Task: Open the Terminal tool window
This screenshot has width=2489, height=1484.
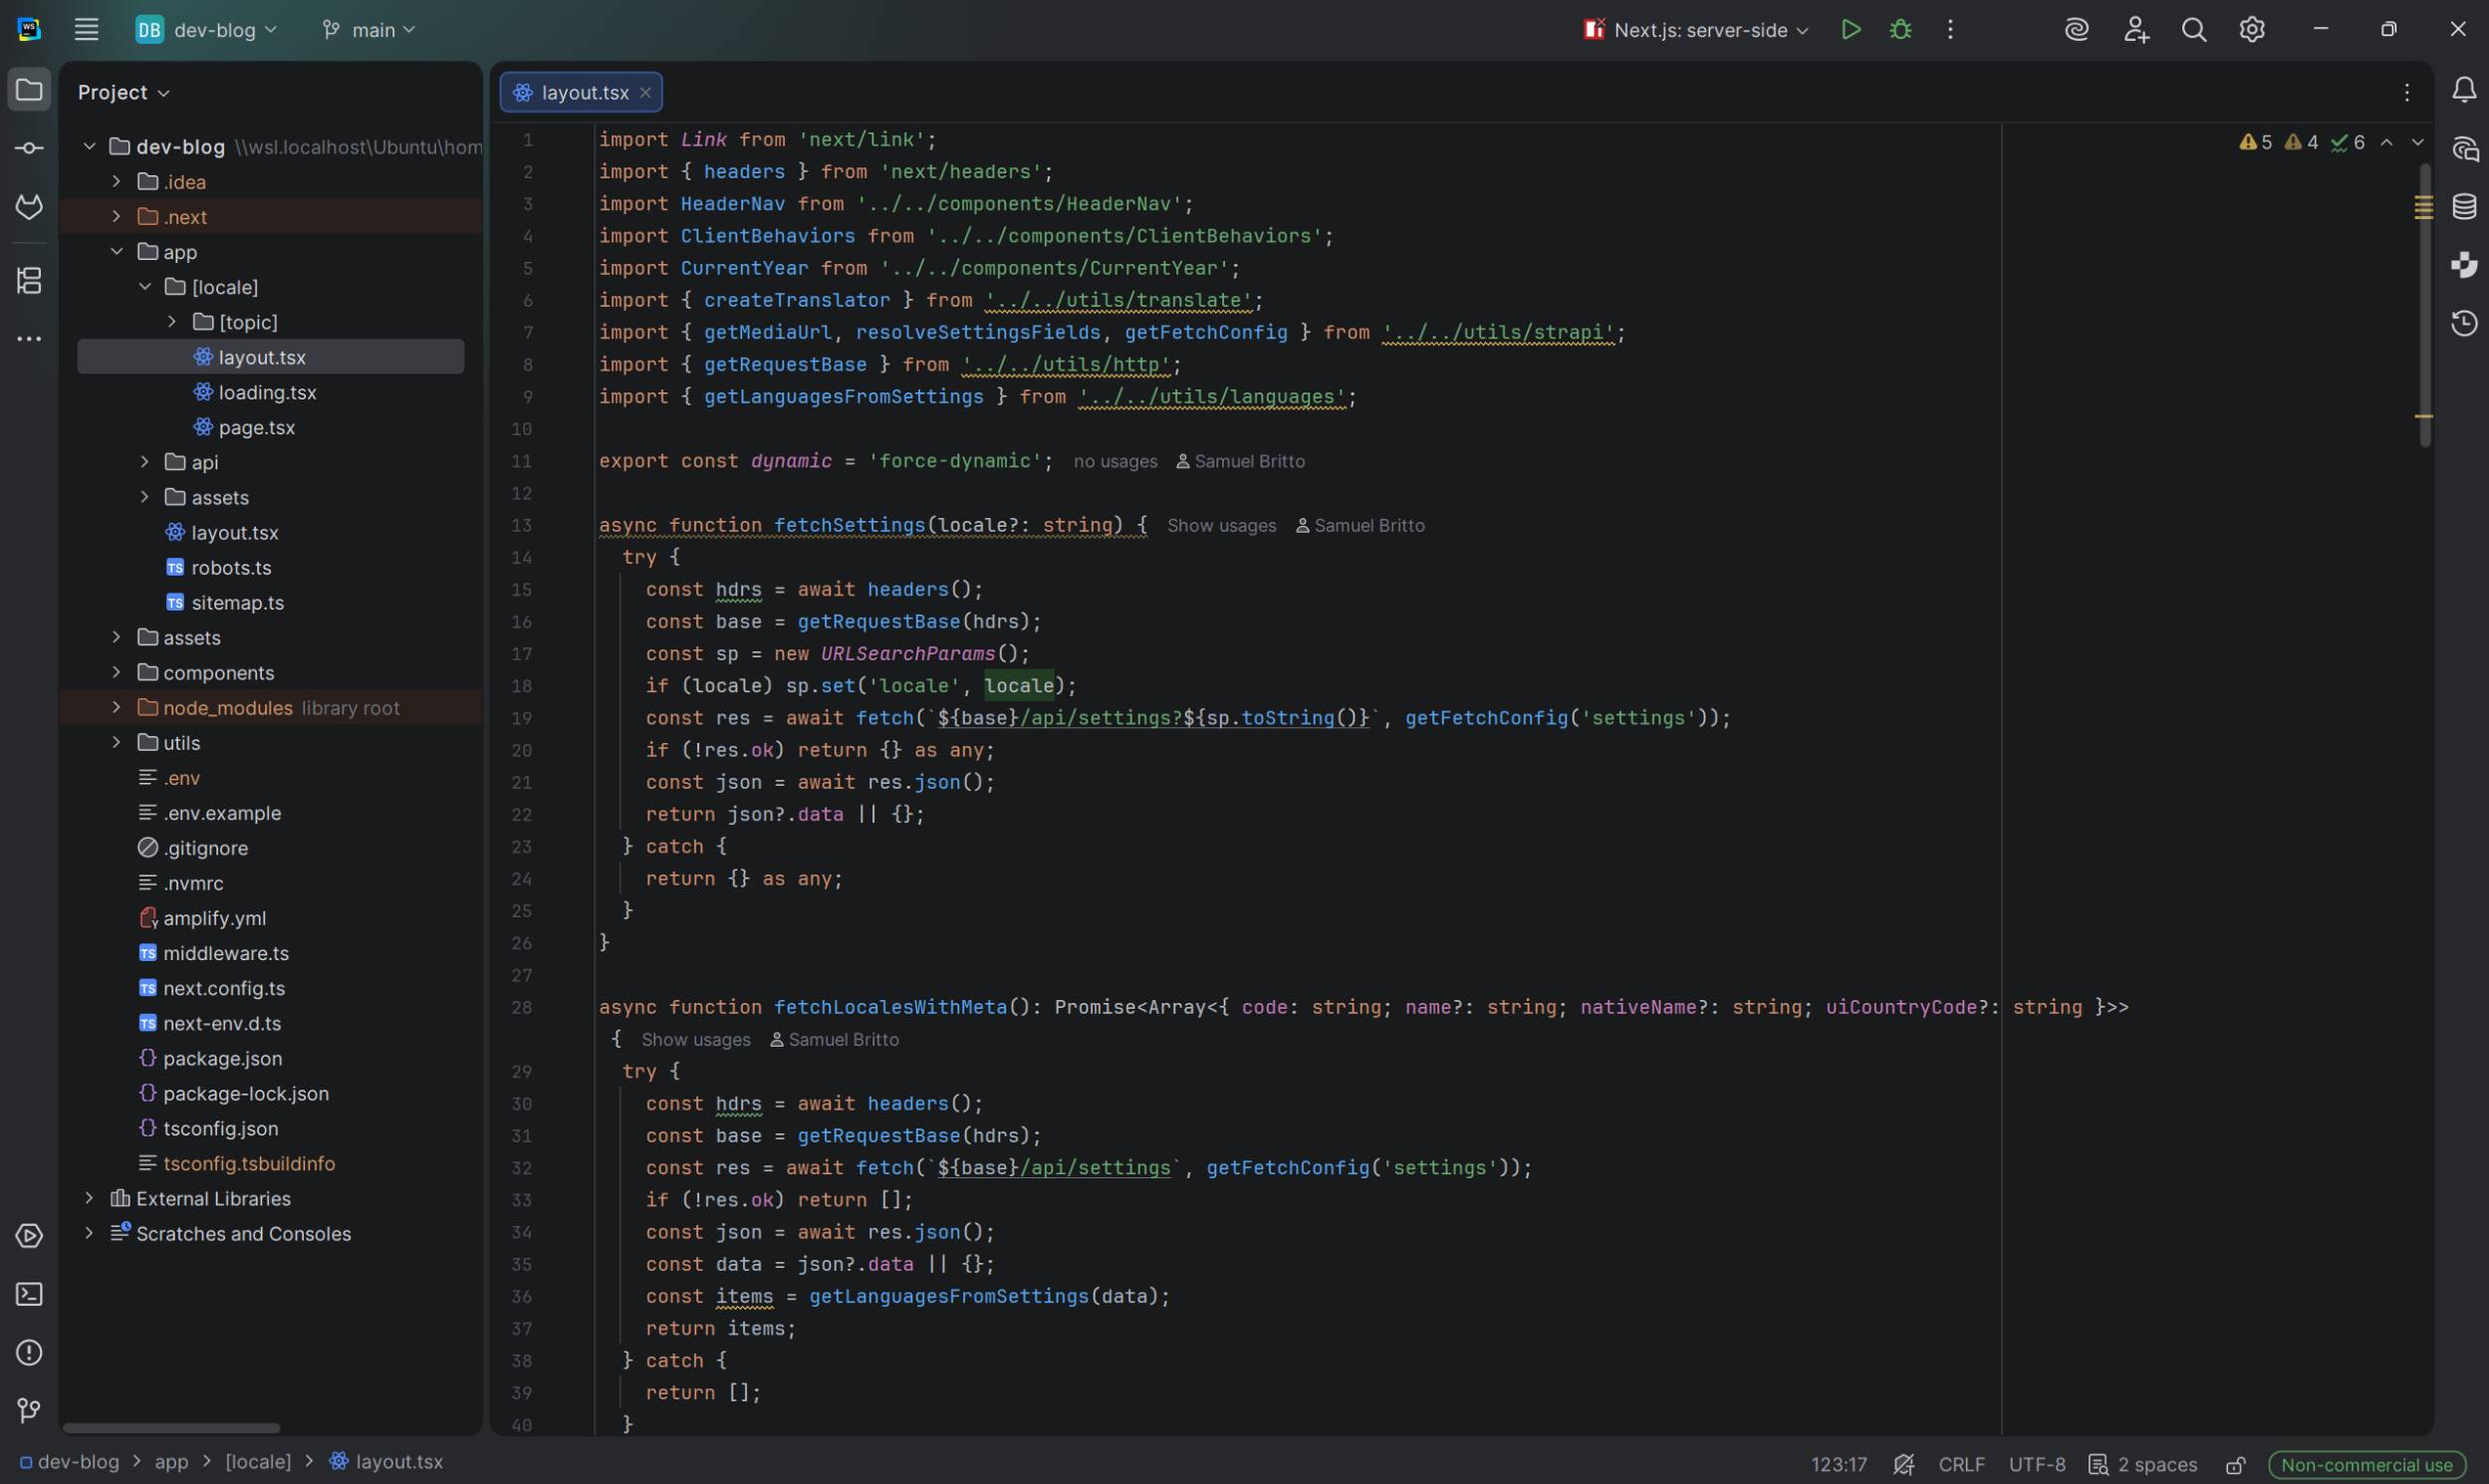Action: click(29, 1294)
